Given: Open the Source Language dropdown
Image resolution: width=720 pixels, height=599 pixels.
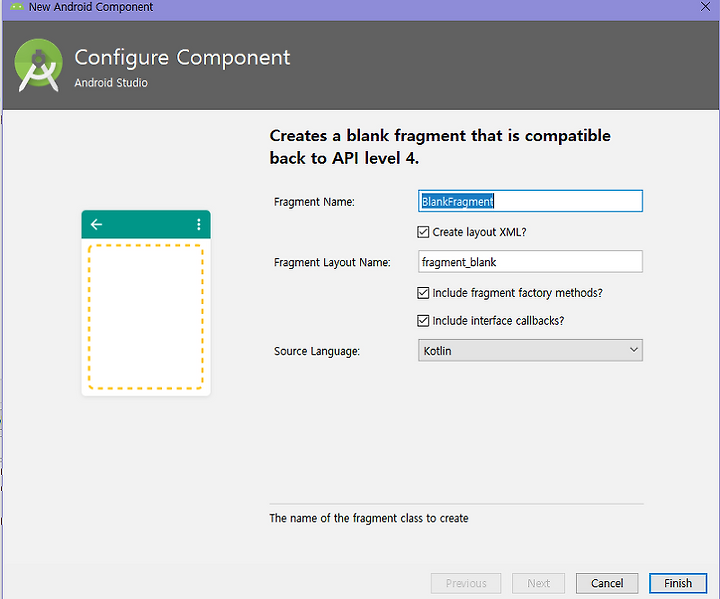Looking at the screenshot, I should point(530,350).
